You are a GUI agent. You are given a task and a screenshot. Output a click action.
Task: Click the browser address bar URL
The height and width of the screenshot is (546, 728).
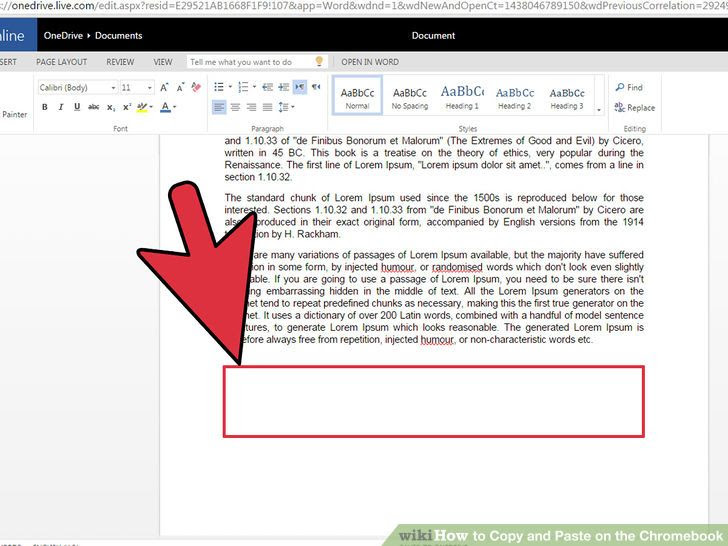pos(364,6)
